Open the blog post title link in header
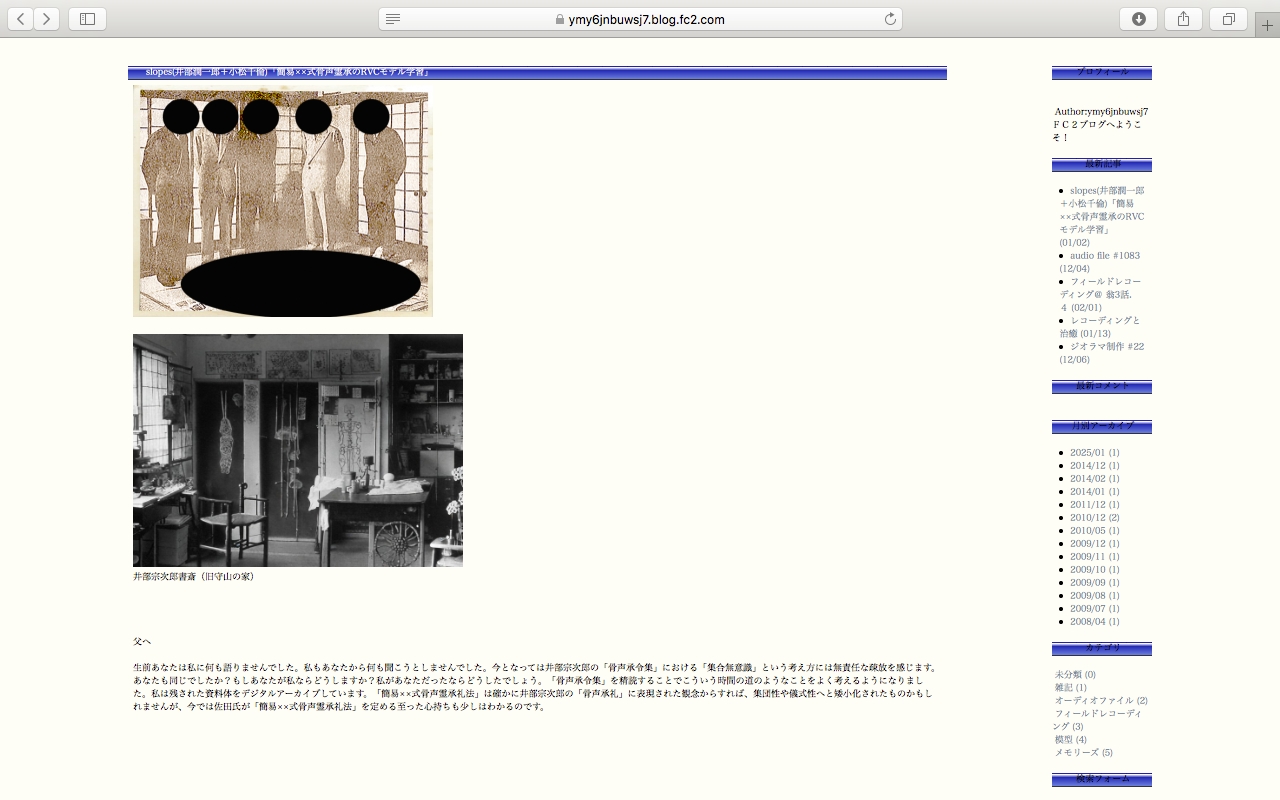 coord(288,72)
